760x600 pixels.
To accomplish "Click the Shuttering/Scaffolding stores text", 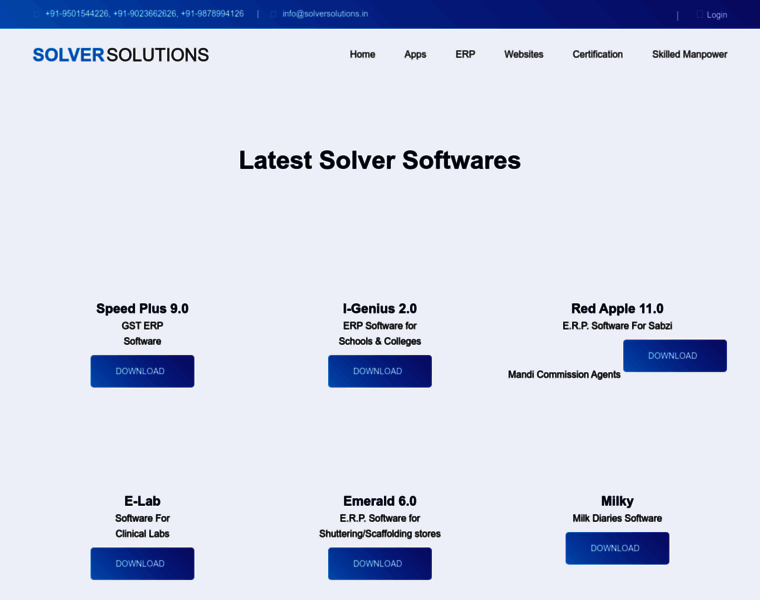I will [x=380, y=534].
